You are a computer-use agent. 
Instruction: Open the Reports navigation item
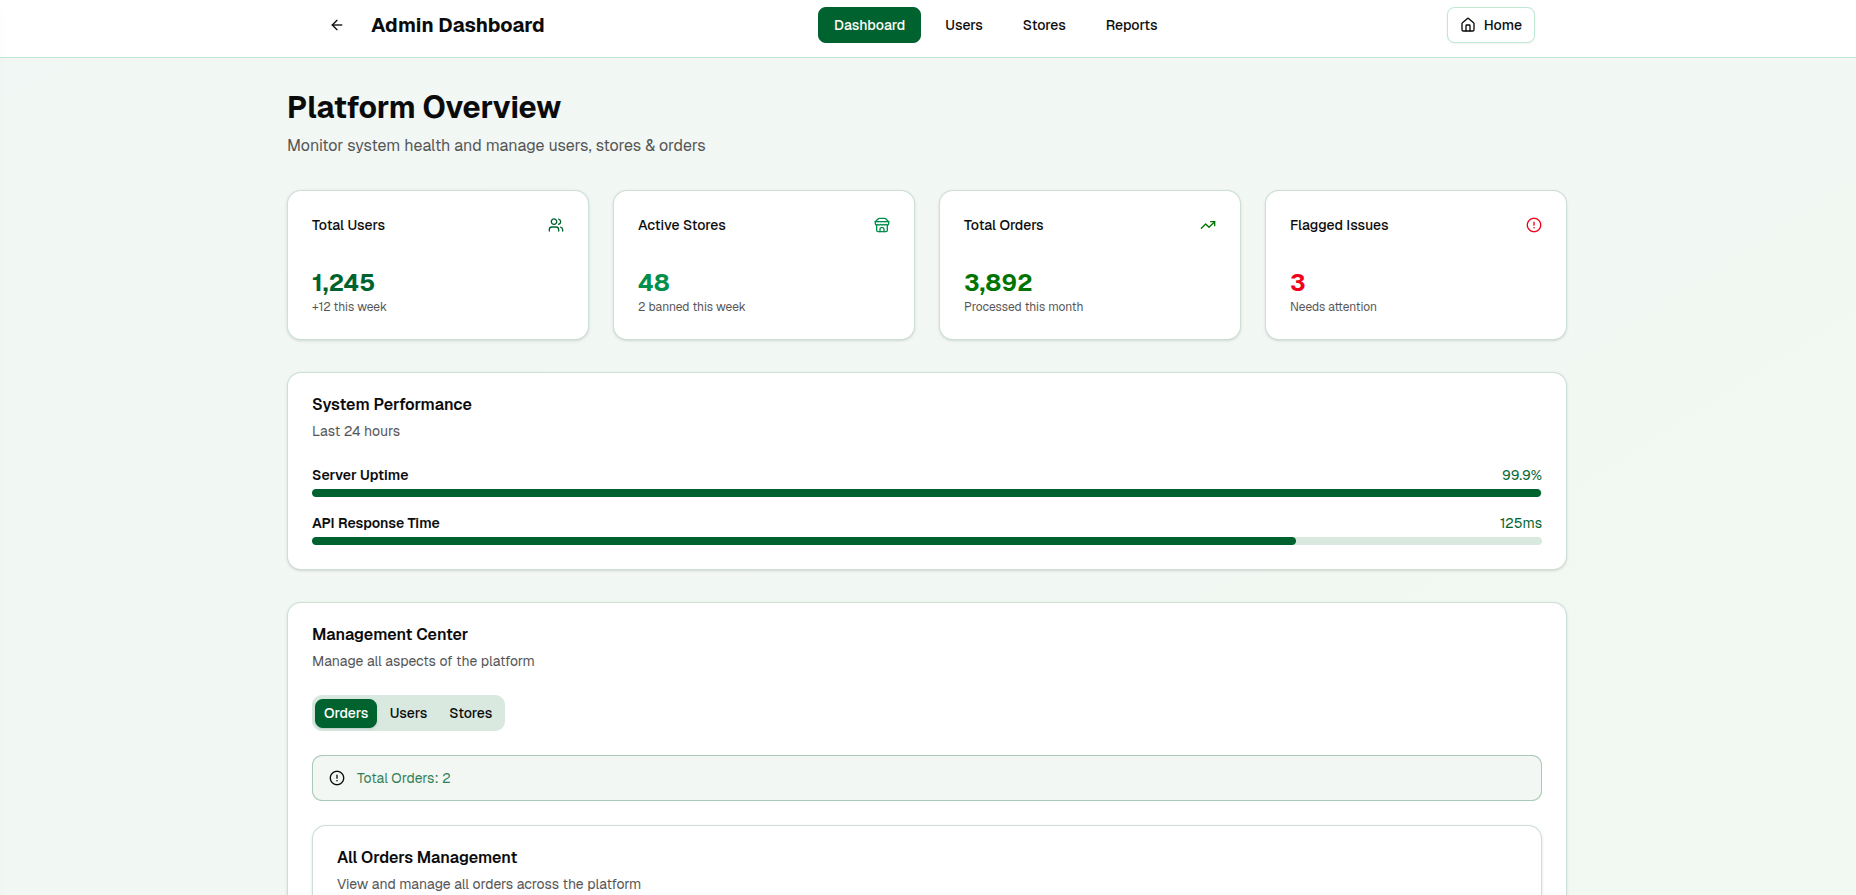[1131, 25]
